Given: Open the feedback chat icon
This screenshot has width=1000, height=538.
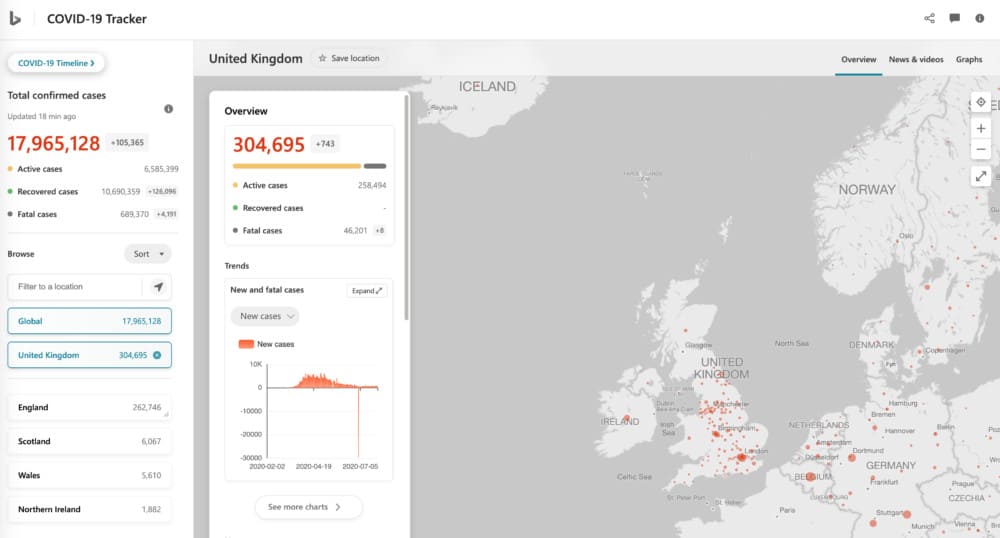Looking at the screenshot, I should point(954,18).
